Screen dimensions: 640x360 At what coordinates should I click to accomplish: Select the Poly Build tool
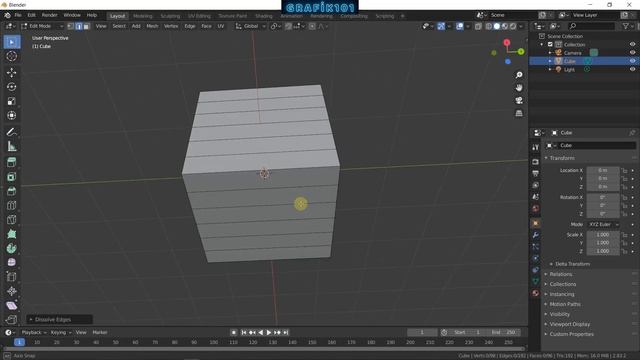tap(12, 234)
